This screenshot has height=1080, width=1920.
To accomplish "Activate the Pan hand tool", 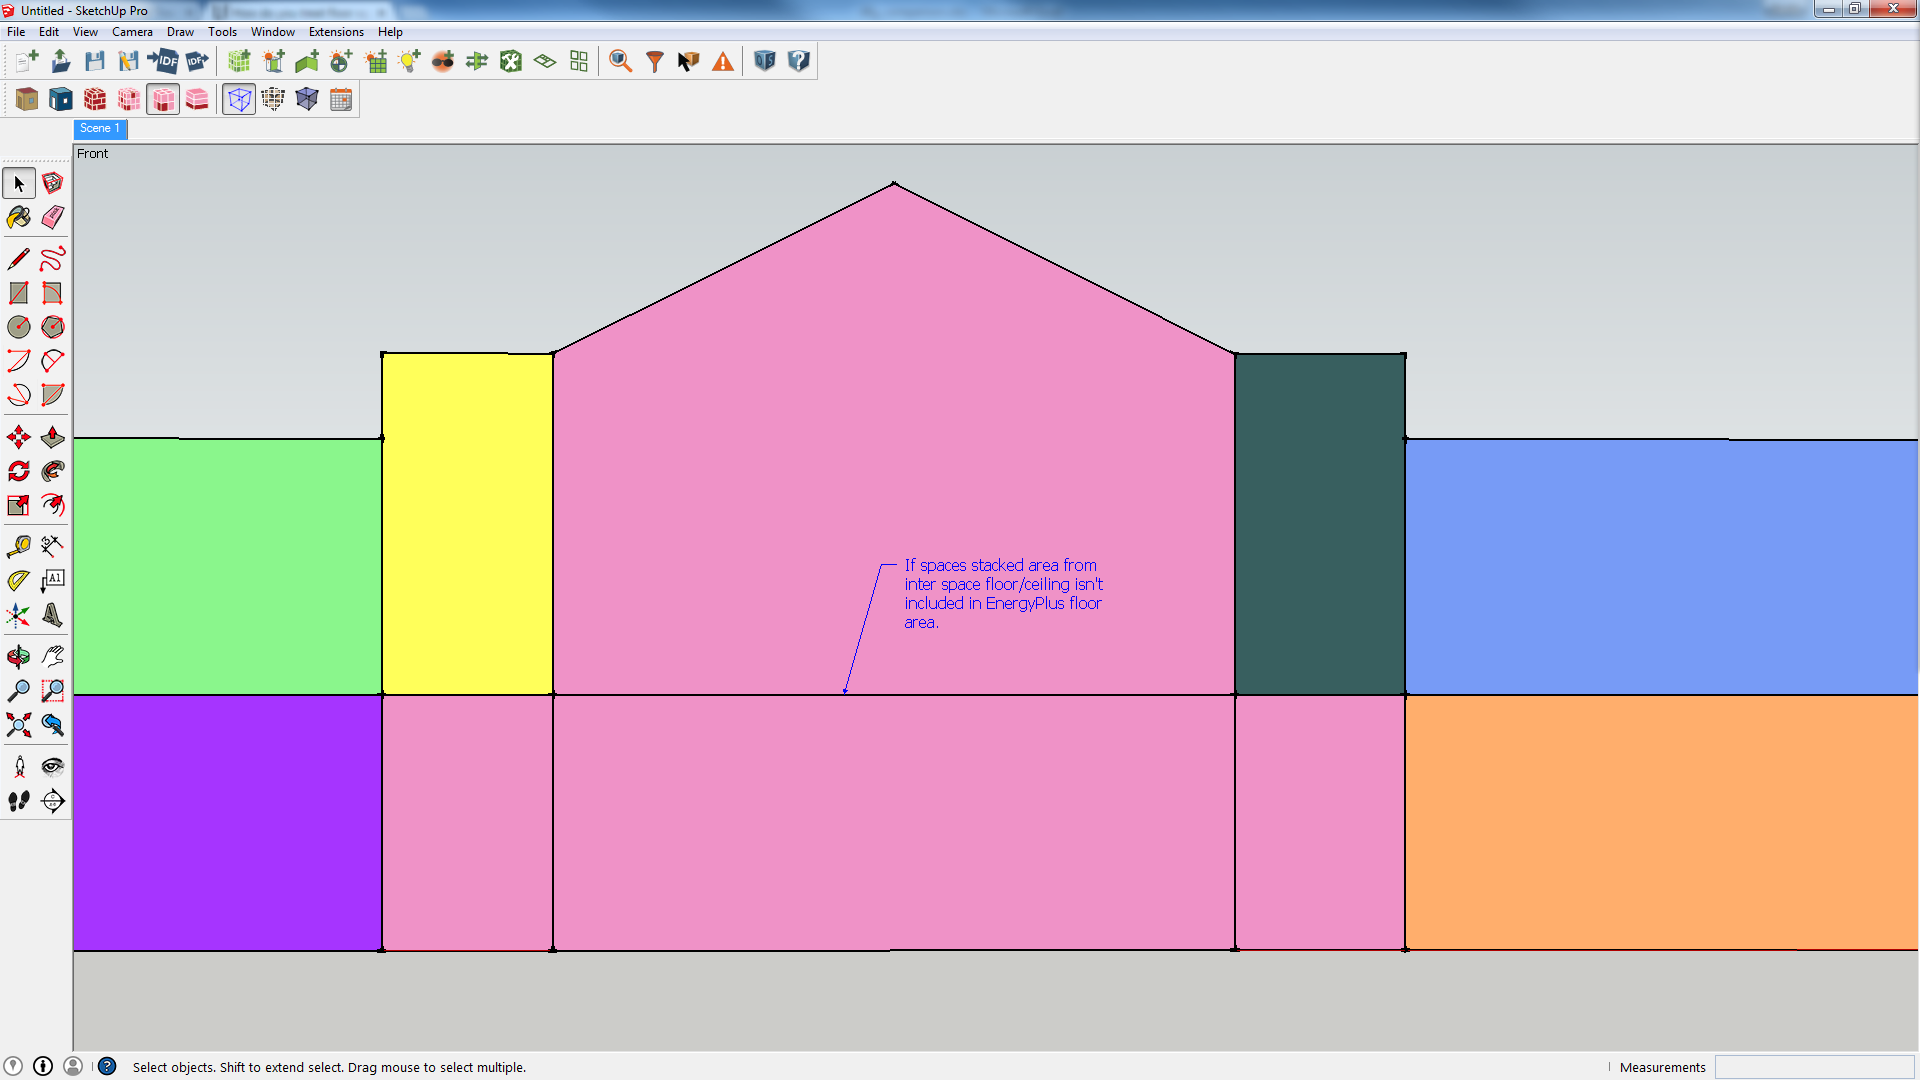I will pyautogui.click(x=53, y=657).
